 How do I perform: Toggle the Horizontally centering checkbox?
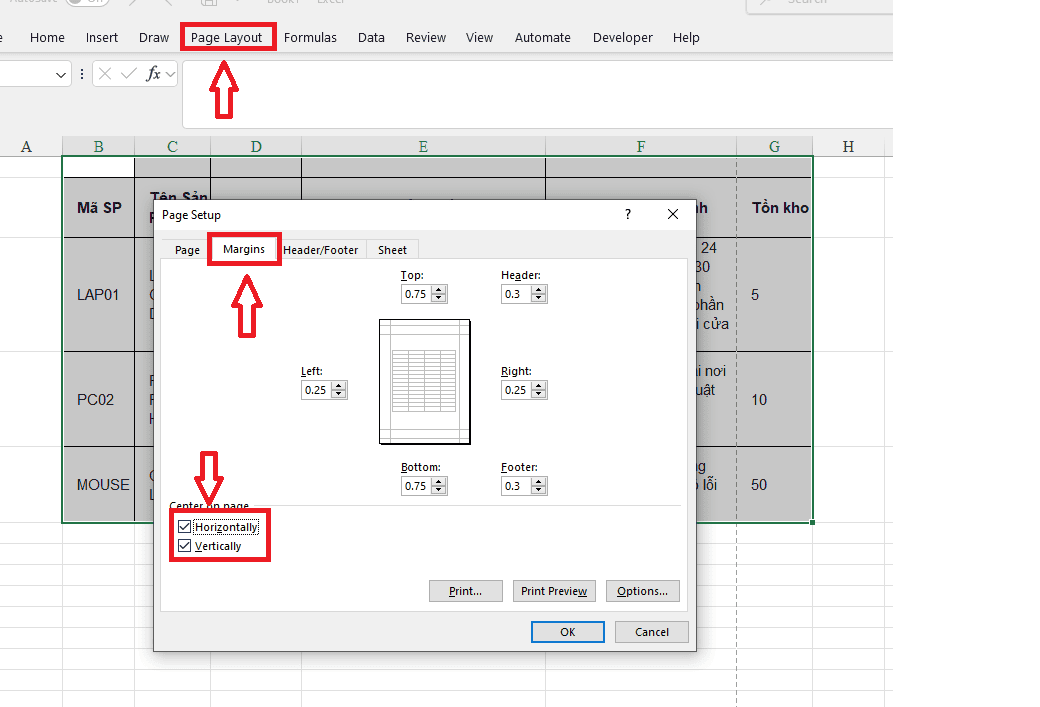point(184,527)
